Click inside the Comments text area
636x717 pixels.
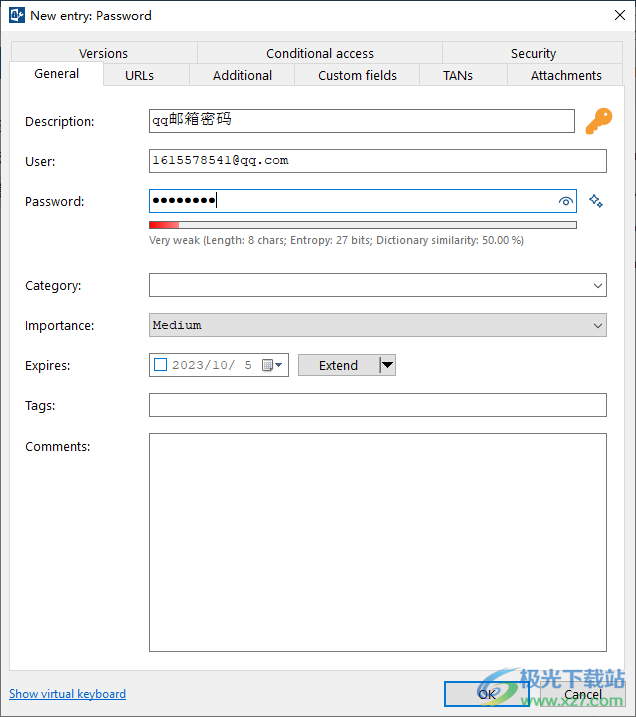[x=378, y=542]
